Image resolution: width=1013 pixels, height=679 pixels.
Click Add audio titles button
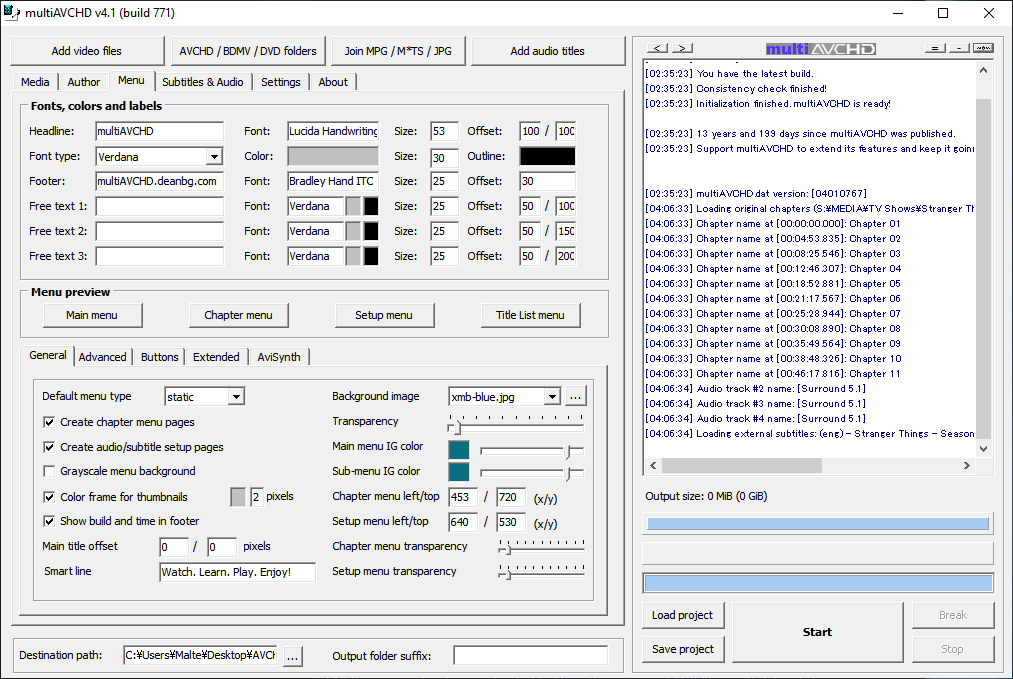(x=548, y=51)
